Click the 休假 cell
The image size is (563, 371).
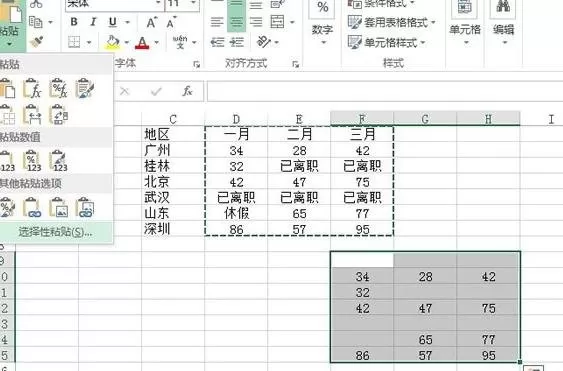pos(236,213)
